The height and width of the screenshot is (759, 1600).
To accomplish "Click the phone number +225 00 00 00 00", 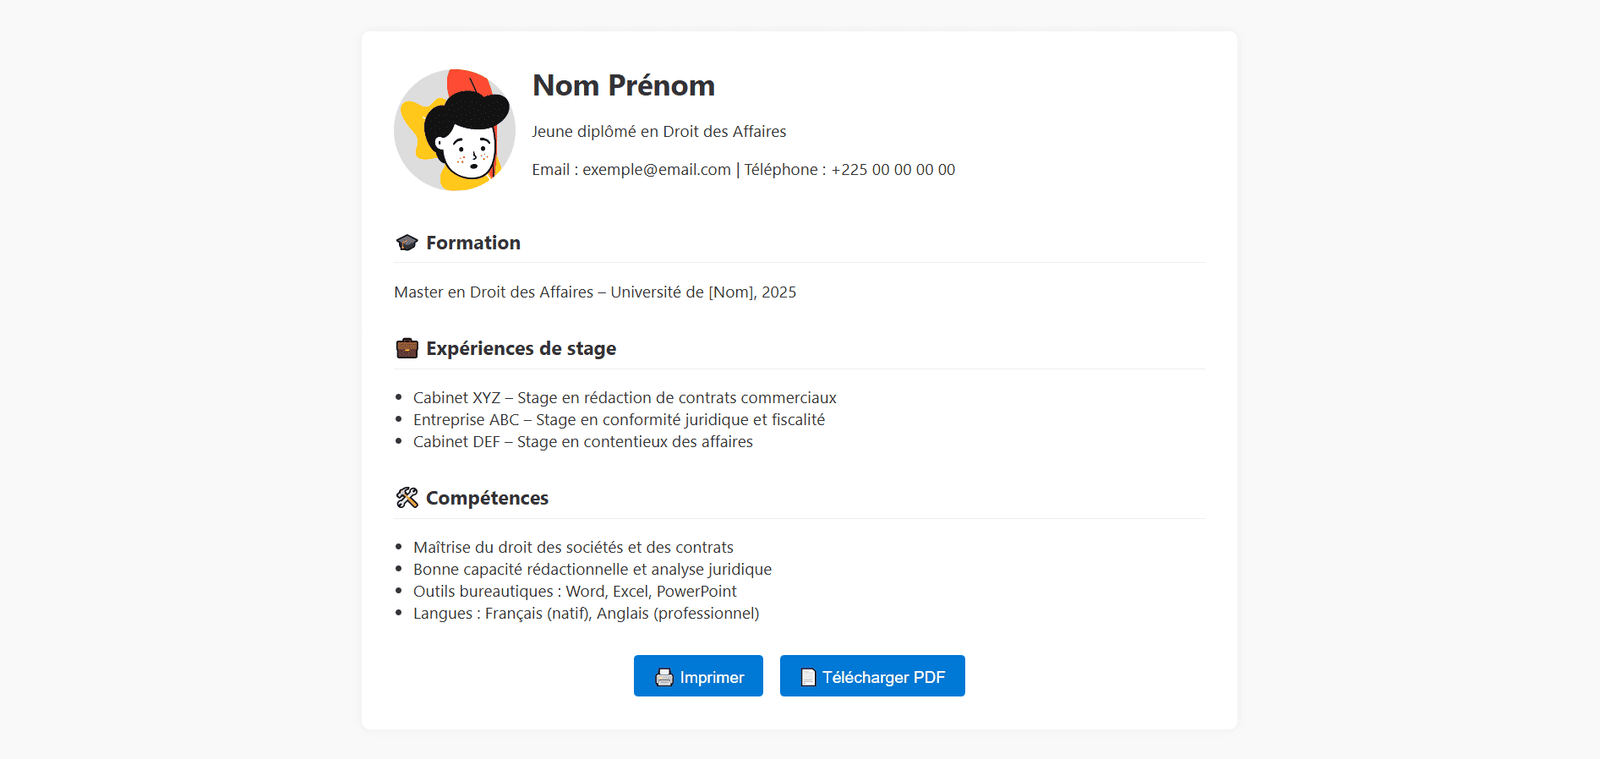I will pyautogui.click(x=893, y=170).
